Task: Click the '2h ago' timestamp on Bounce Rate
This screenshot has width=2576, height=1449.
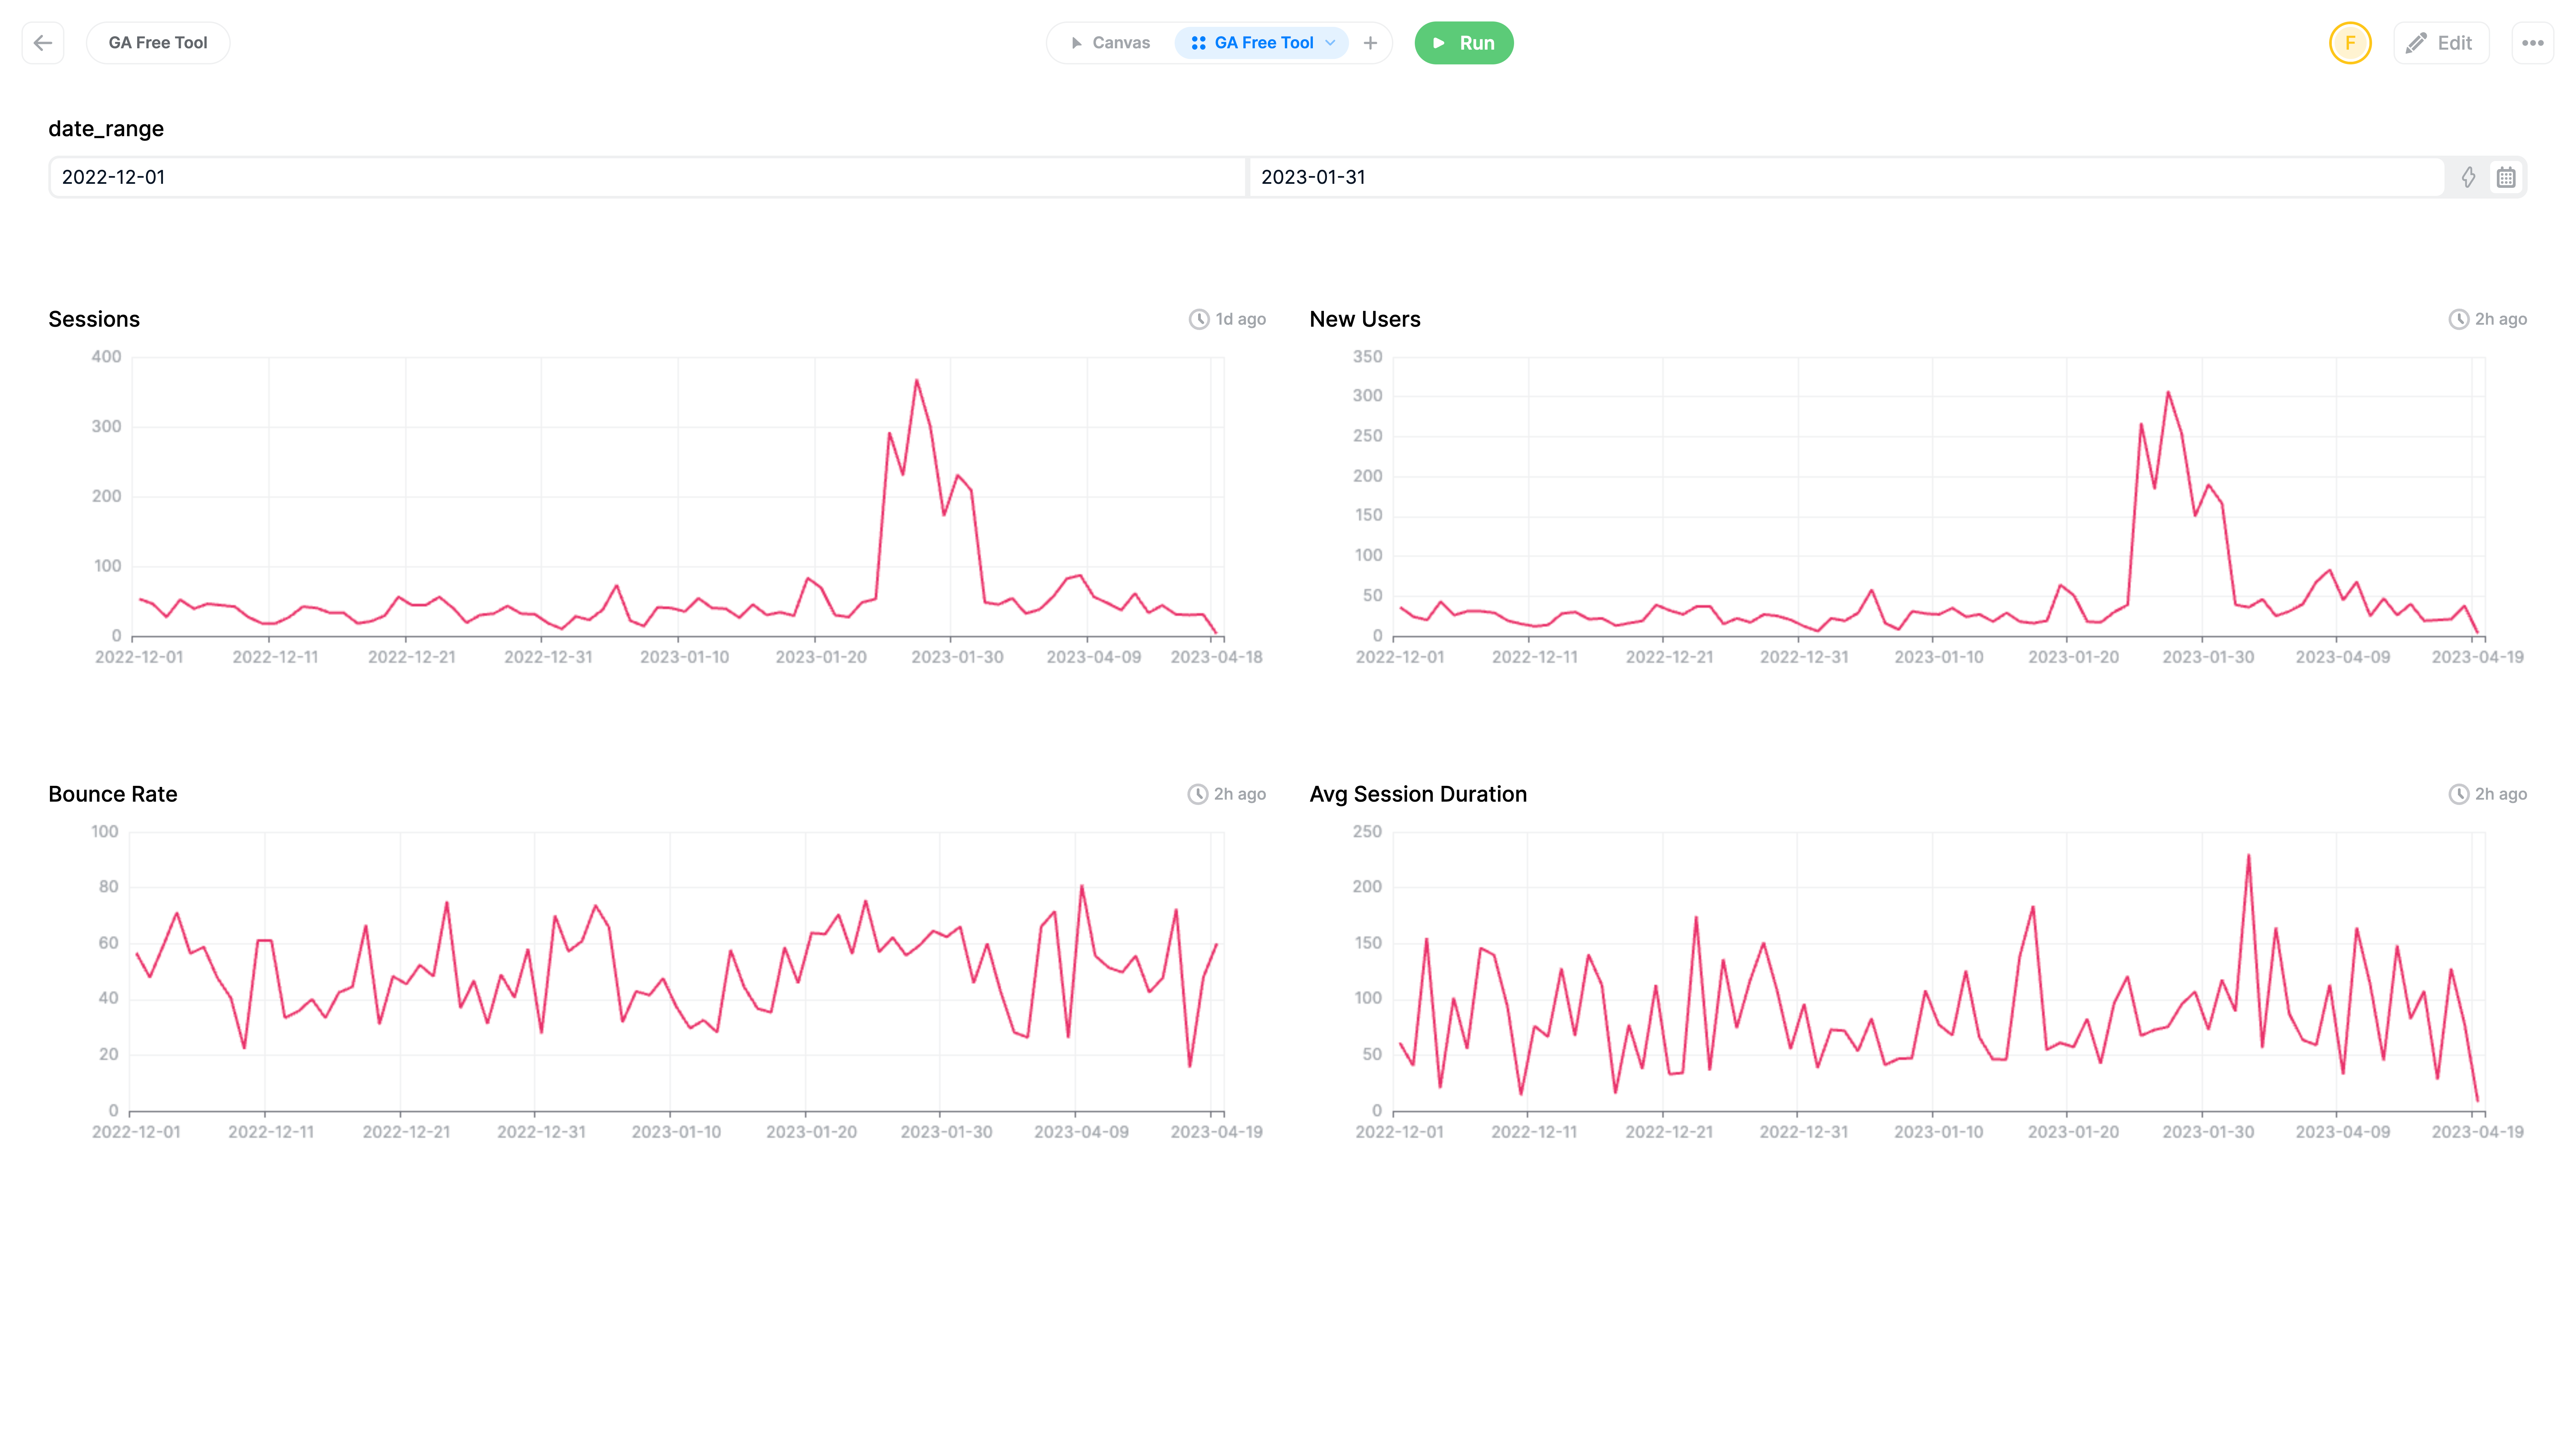Action: (1240, 794)
